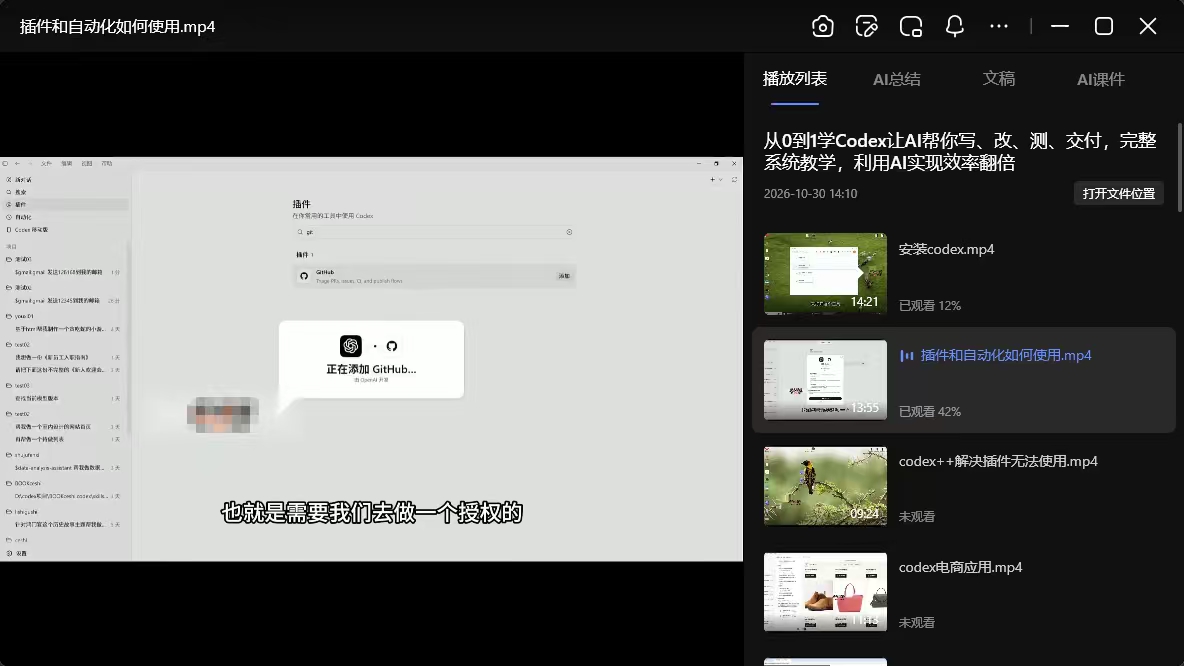Select the codex电商应用.mp4 thumbnail
1184x666 pixels.
pos(825,592)
